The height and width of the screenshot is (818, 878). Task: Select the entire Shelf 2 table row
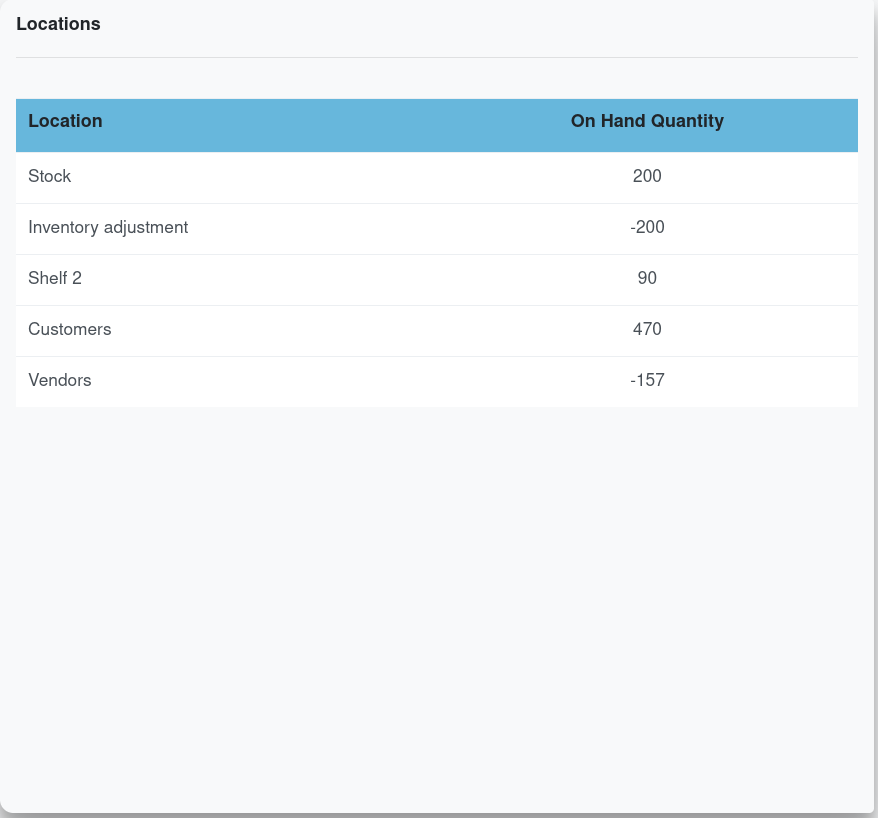(350, 279)
